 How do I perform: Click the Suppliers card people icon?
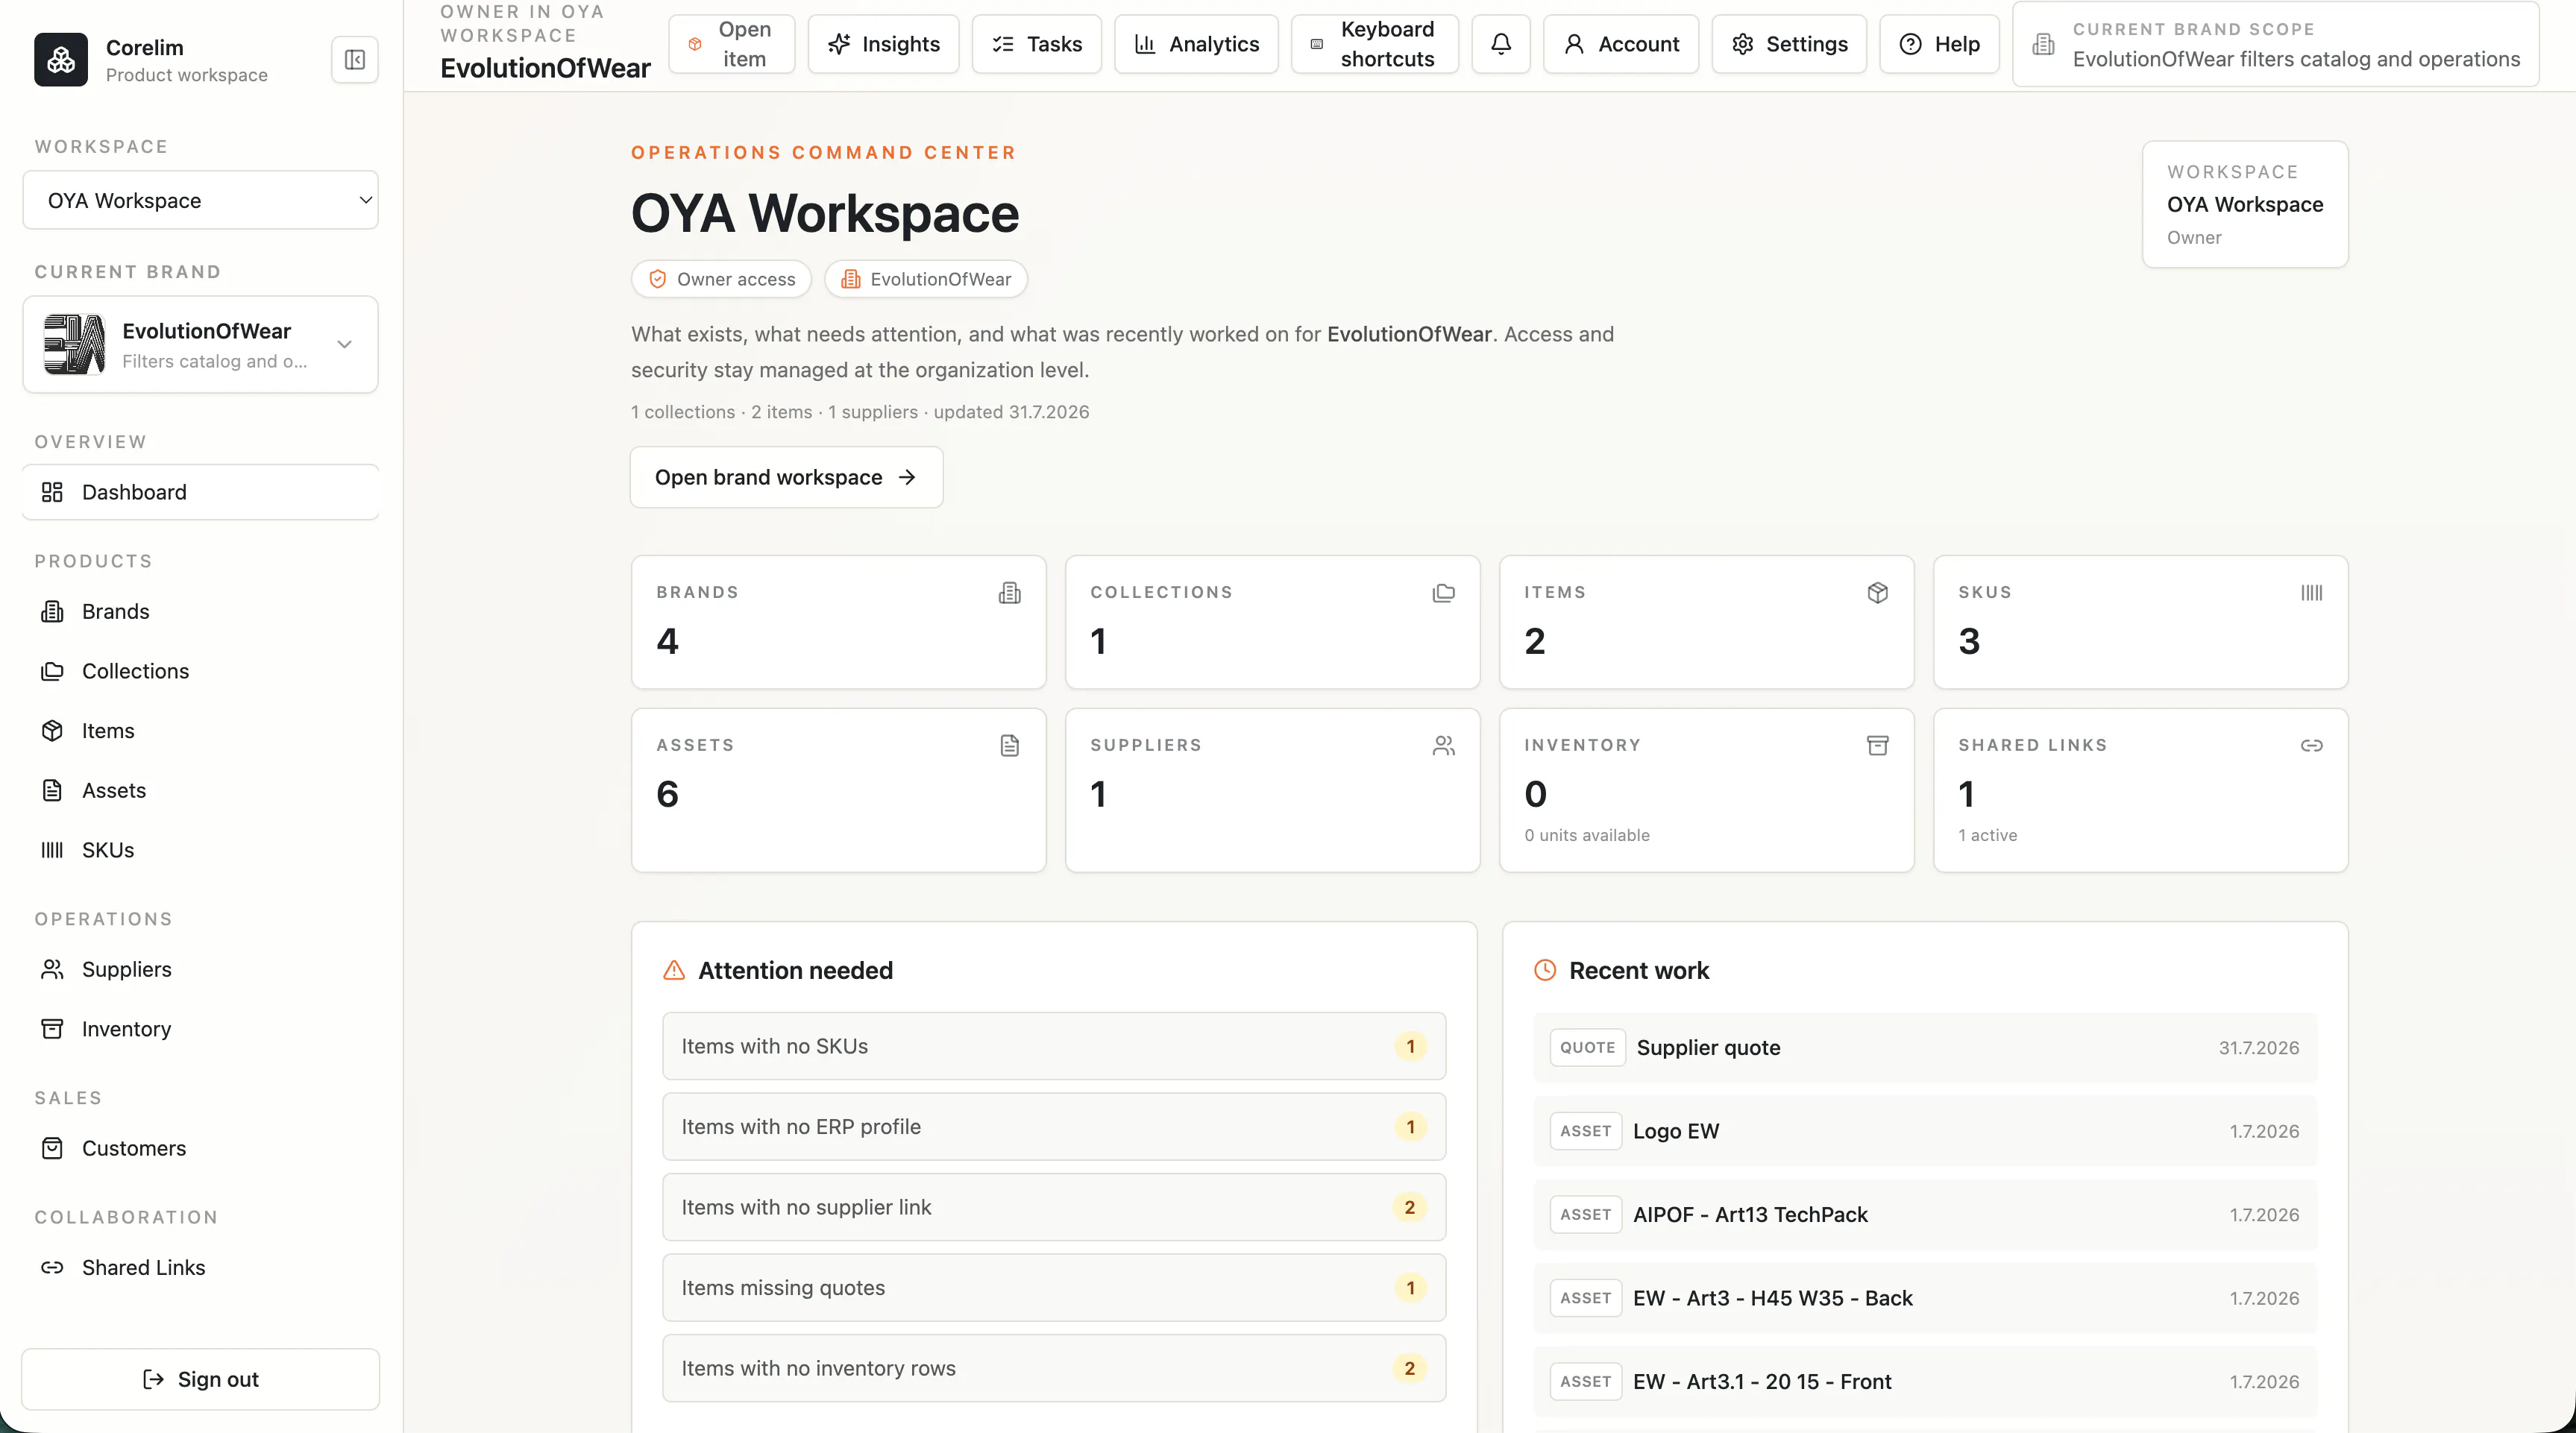click(1443, 746)
